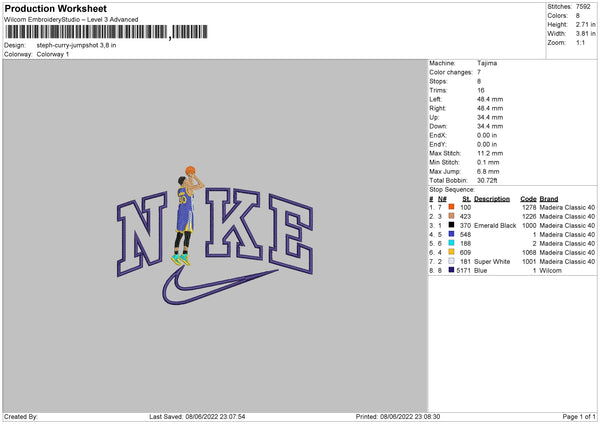Click the Machine value Tajima
600x424 pixels.
click(487, 63)
